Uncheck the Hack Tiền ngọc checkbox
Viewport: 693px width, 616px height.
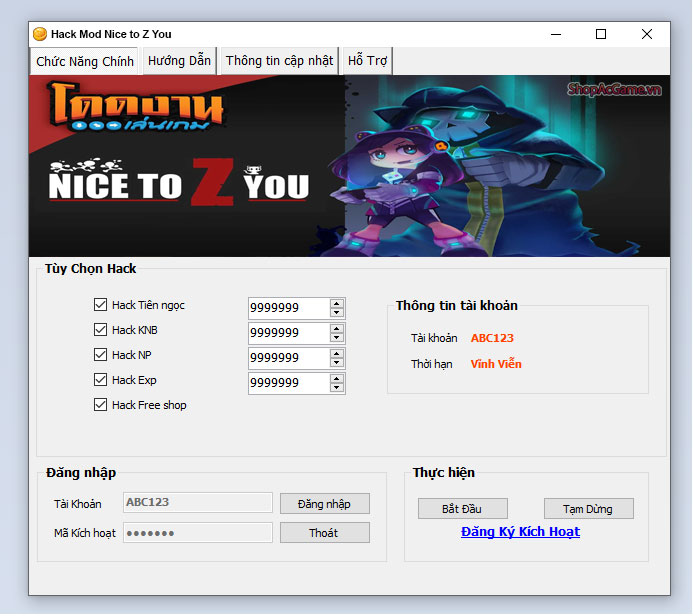pos(100,304)
